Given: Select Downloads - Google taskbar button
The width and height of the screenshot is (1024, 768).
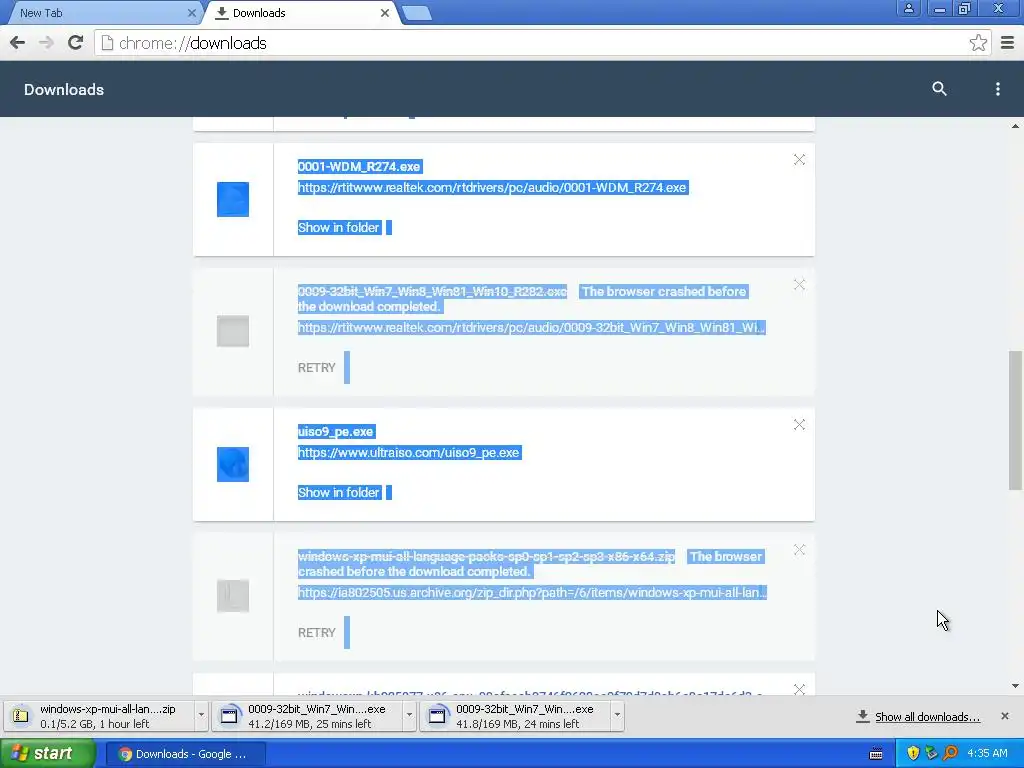Looking at the screenshot, I should tap(185, 754).
